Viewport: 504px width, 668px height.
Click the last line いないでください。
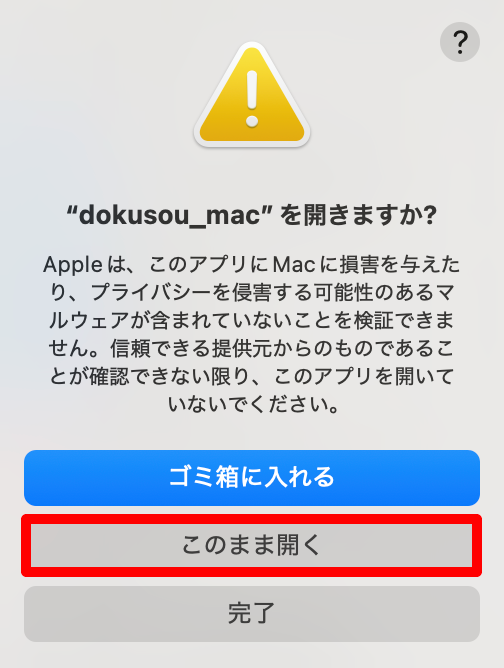pos(254,404)
